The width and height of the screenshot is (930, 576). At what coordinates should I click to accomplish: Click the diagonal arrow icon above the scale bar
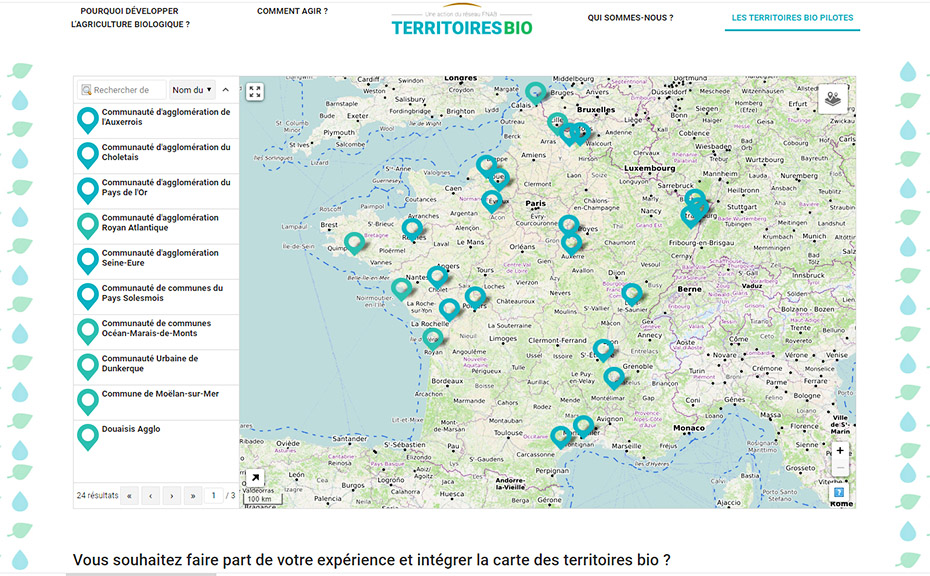click(255, 478)
